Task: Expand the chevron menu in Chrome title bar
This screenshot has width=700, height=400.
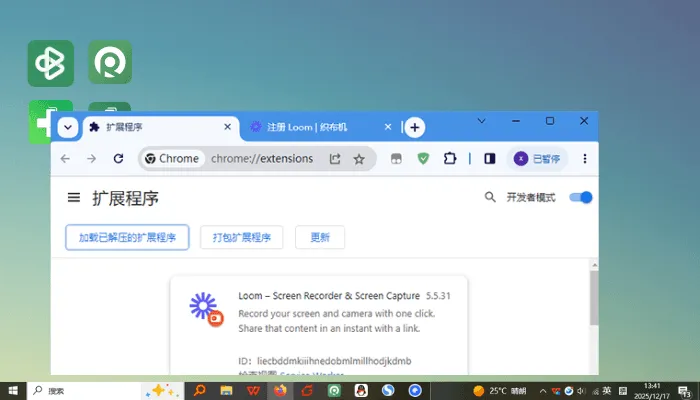Action: tap(481, 121)
